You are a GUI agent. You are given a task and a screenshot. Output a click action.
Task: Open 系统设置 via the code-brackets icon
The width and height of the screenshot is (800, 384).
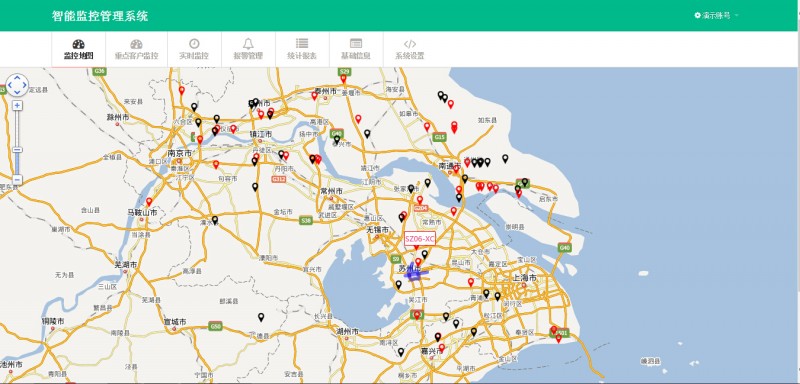coord(410,49)
